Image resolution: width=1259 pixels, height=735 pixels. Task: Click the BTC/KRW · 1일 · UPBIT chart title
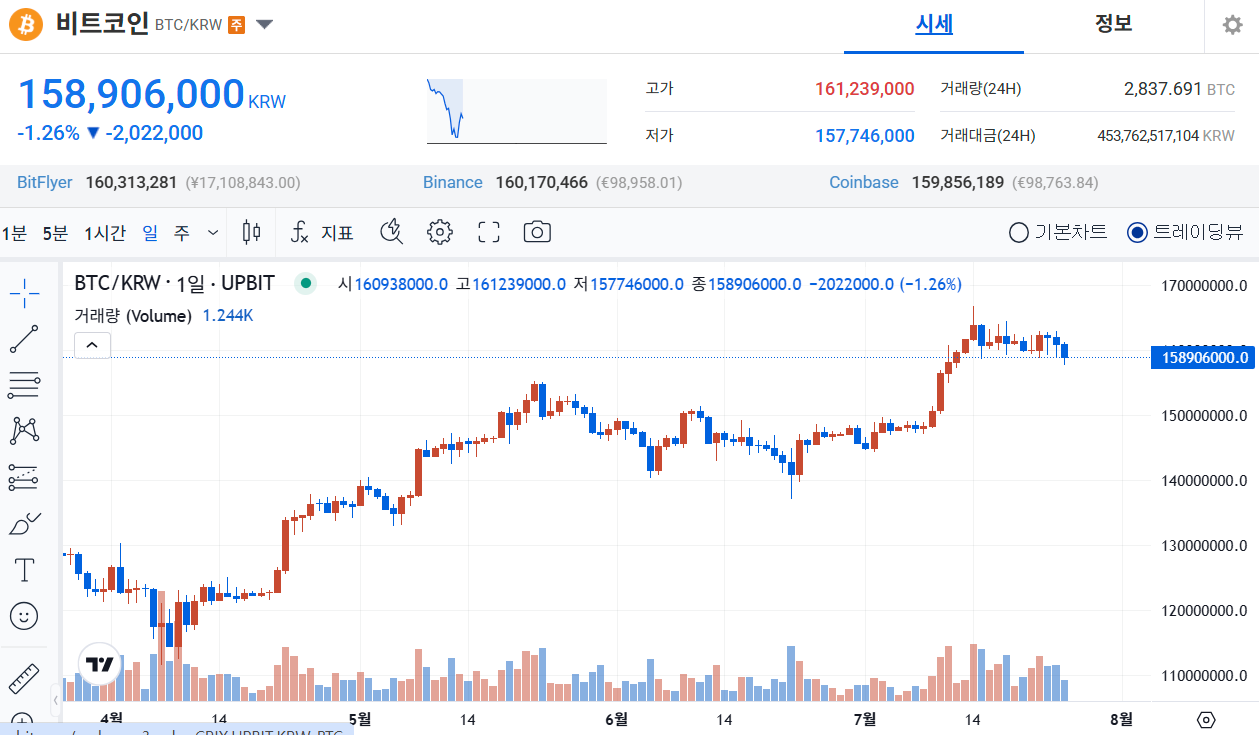coord(174,283)
